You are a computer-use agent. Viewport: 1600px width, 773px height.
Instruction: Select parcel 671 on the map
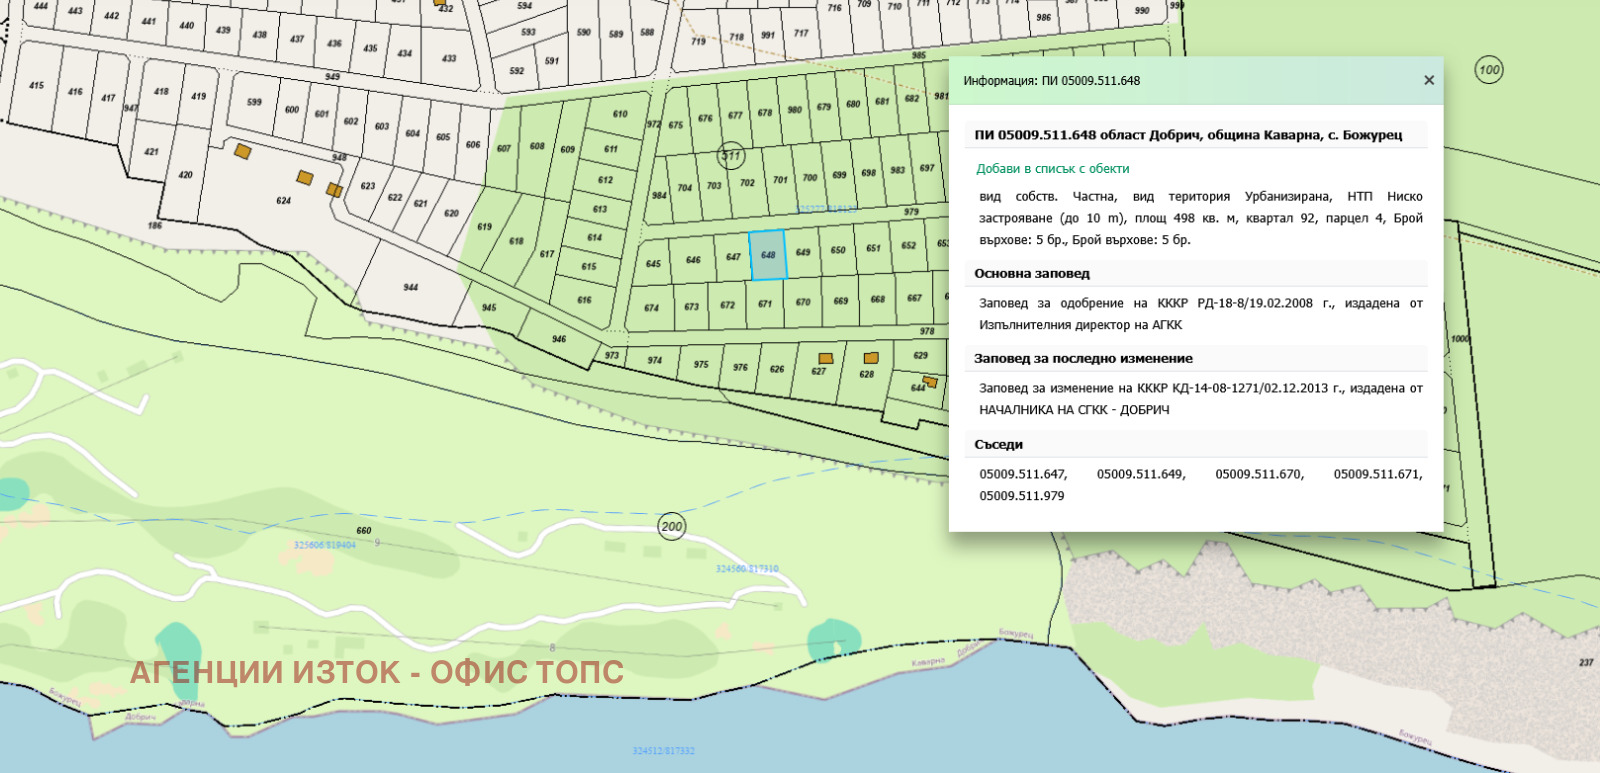point(765,304)
